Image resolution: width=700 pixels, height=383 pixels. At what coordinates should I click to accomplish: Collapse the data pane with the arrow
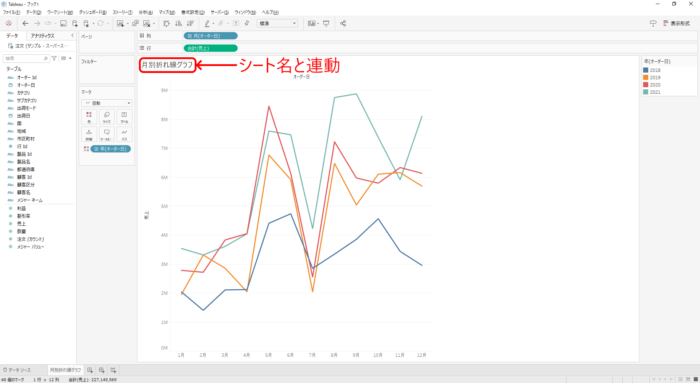(72, 35)
